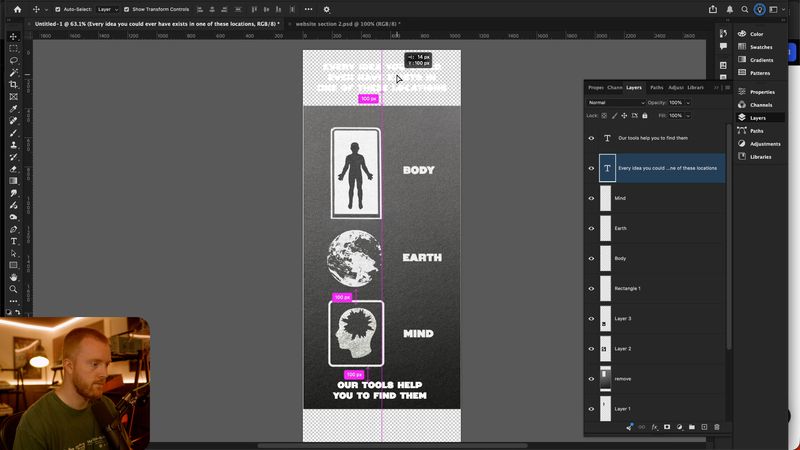Hide the Body layer
Viewport: 800px width, 450px height.
click(591, 259)
